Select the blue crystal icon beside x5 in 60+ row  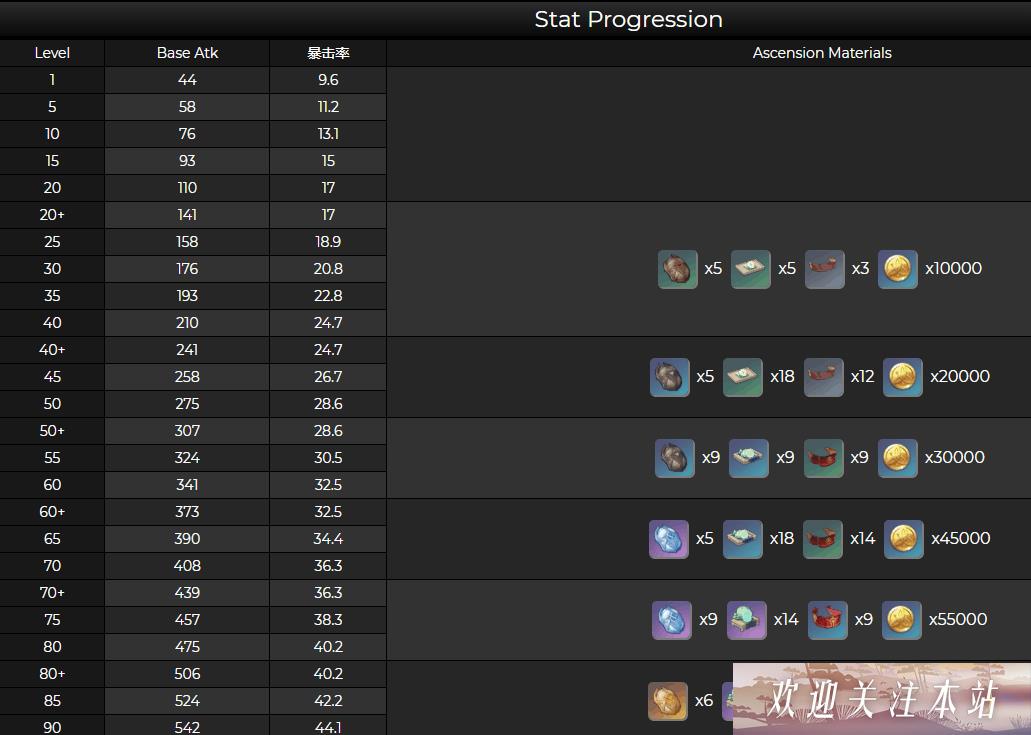click(669, 539)
